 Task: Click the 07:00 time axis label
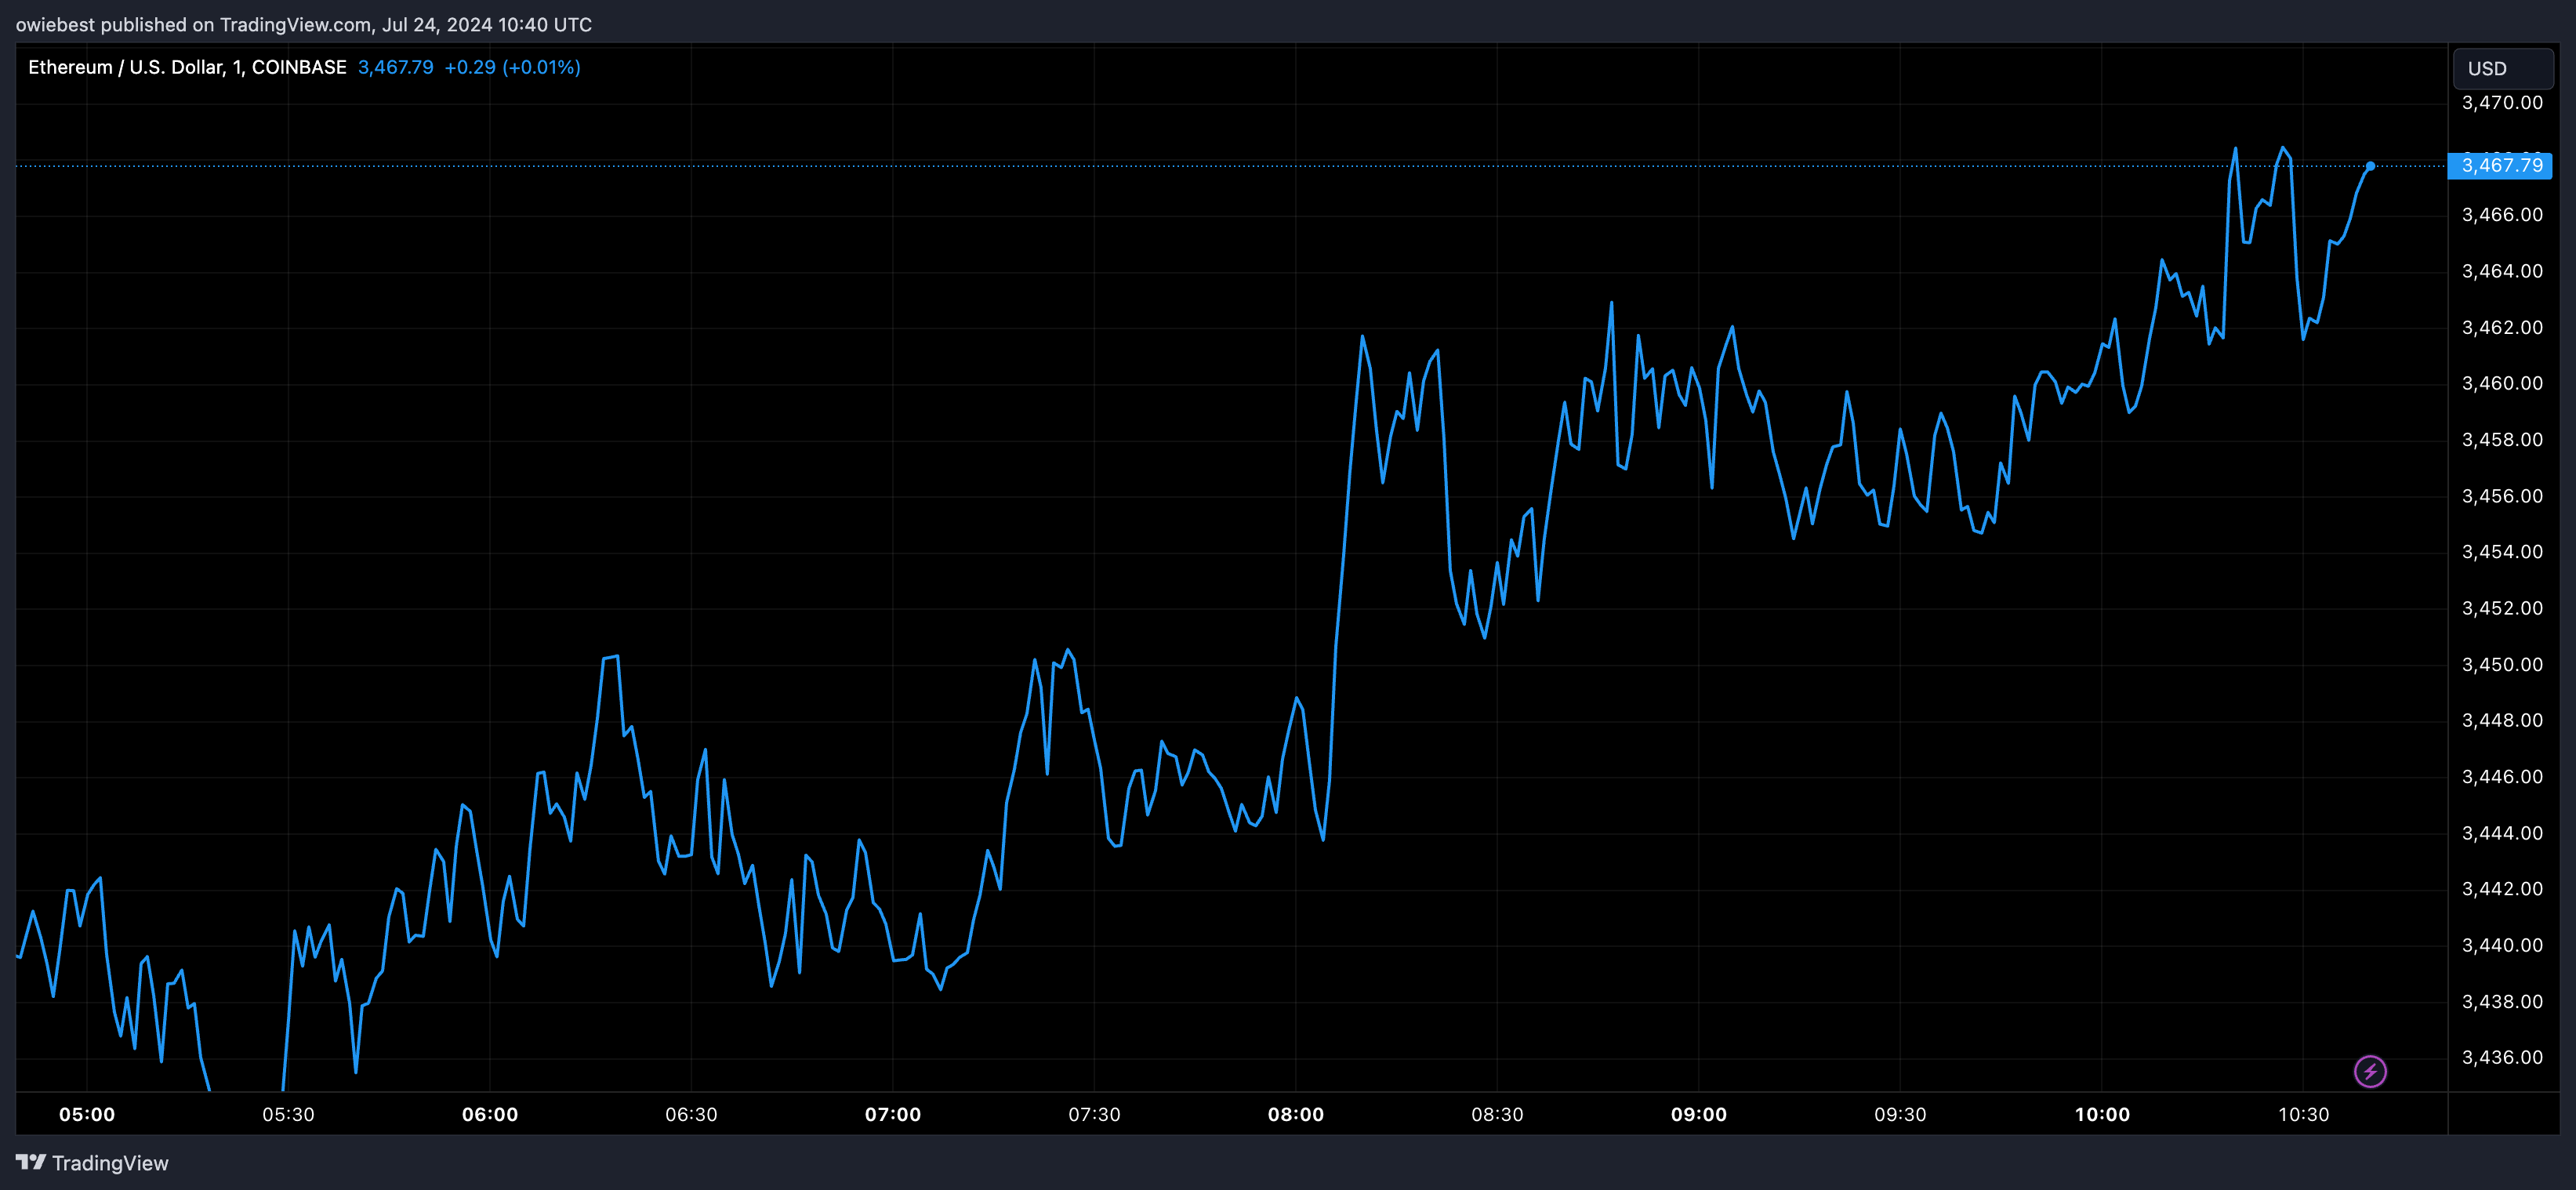pyautogui.click(x=893, y=1114)
